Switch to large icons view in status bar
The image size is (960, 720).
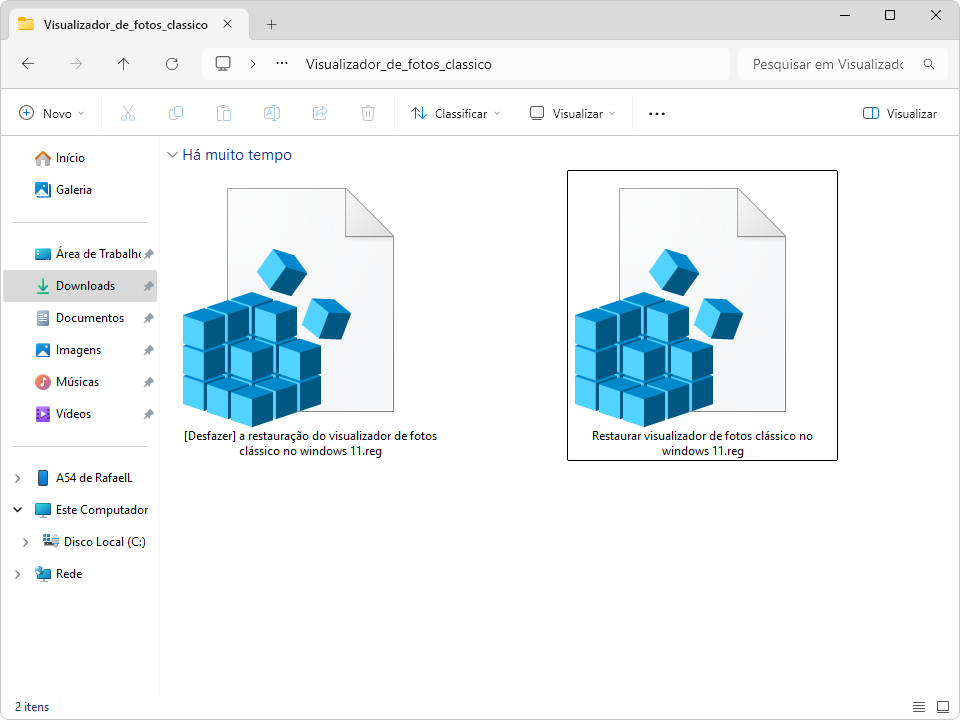click(x=943, y=707)
